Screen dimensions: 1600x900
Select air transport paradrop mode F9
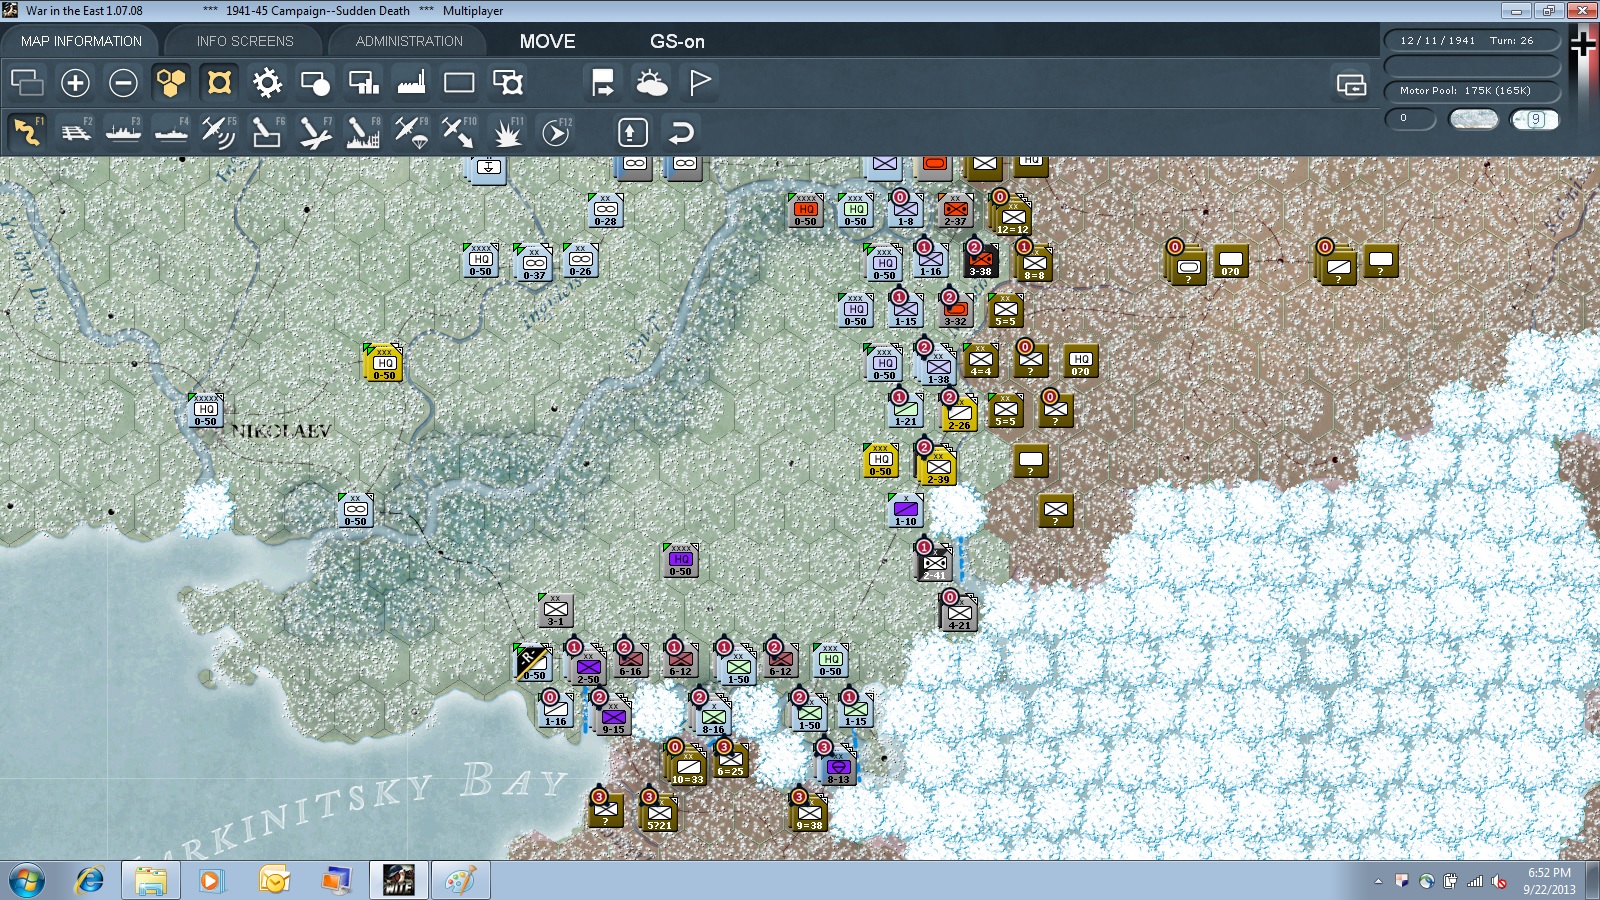[411, 132]
